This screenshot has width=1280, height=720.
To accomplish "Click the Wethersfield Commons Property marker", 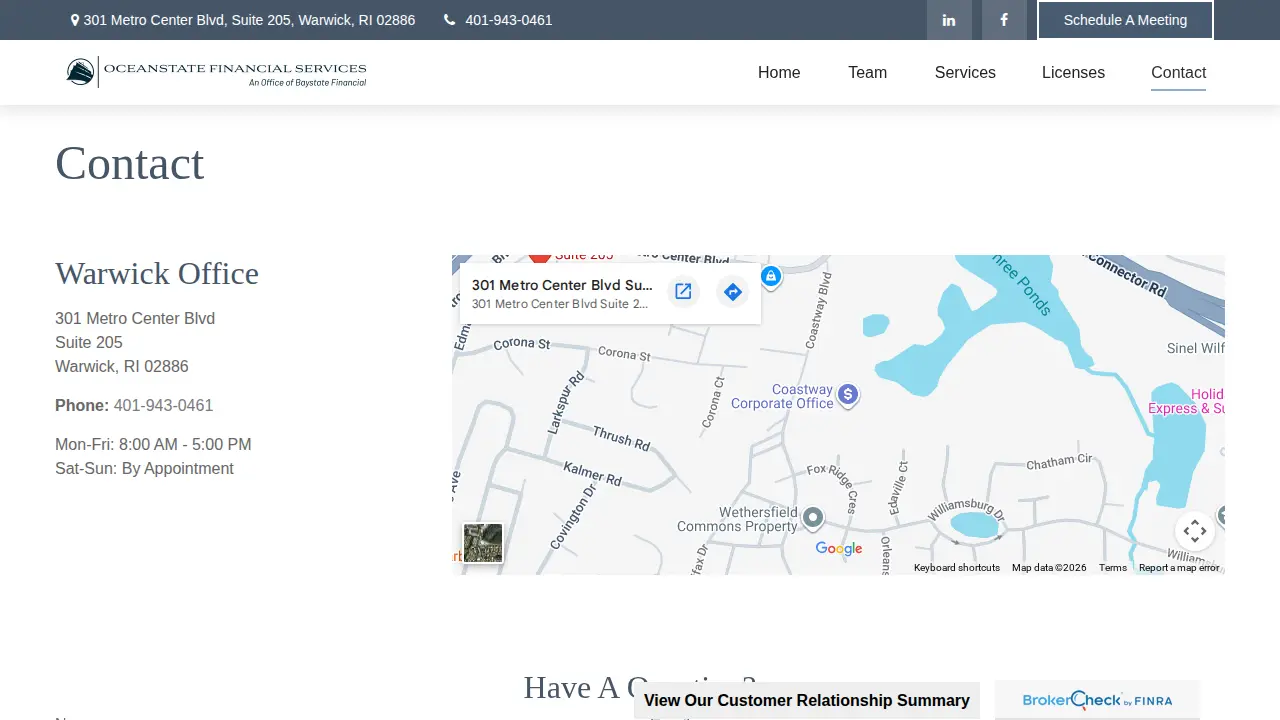I will pyautogui.click(x=813, y=517).
